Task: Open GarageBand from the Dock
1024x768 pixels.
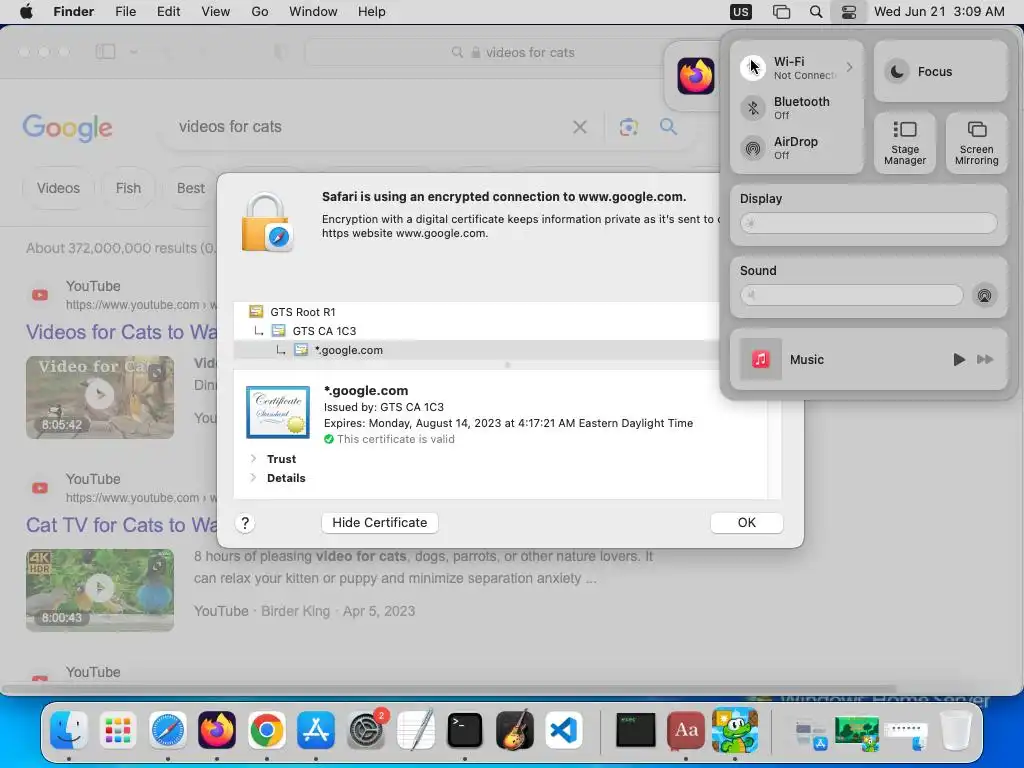Action: (515, 729)
